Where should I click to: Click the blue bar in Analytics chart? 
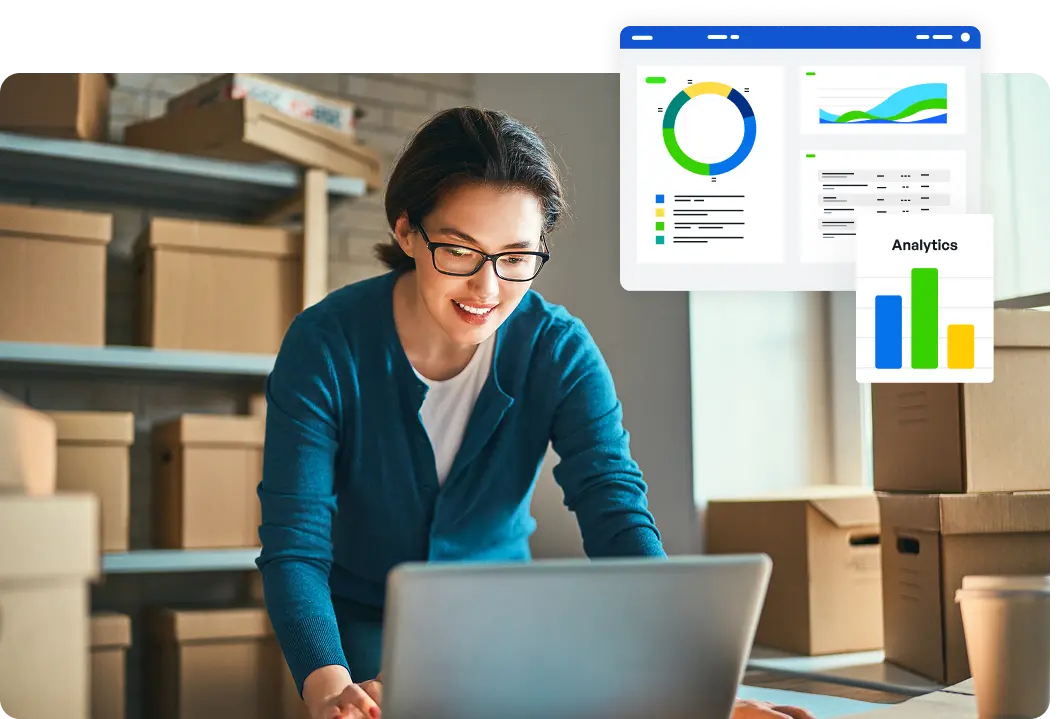[x=888, y=331]
